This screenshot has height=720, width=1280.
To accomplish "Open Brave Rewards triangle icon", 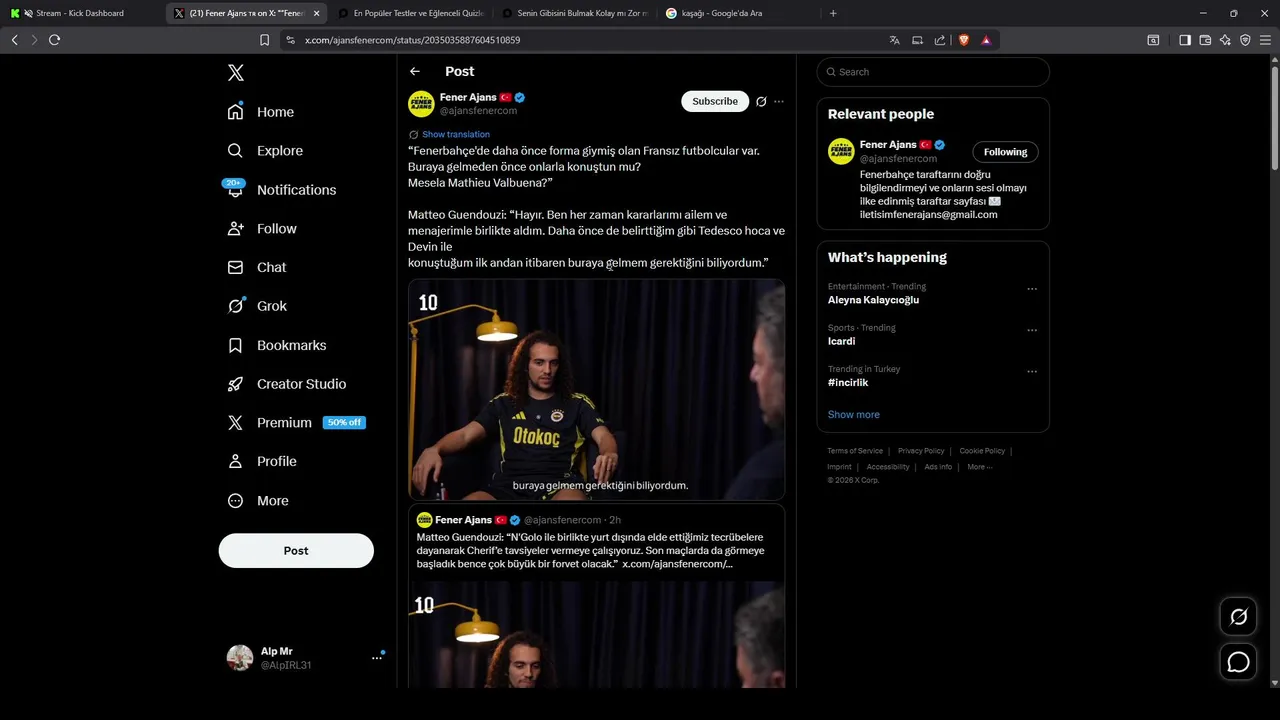I will [986, 40].
